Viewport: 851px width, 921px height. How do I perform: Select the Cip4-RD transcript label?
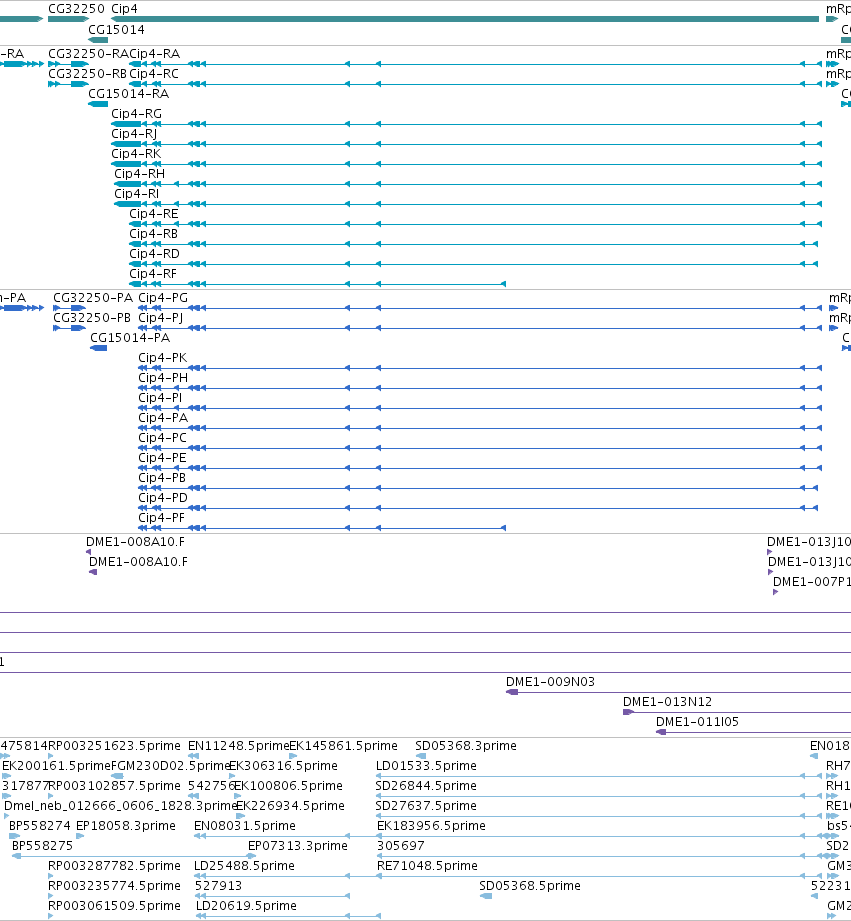click(x=154, y=254)
